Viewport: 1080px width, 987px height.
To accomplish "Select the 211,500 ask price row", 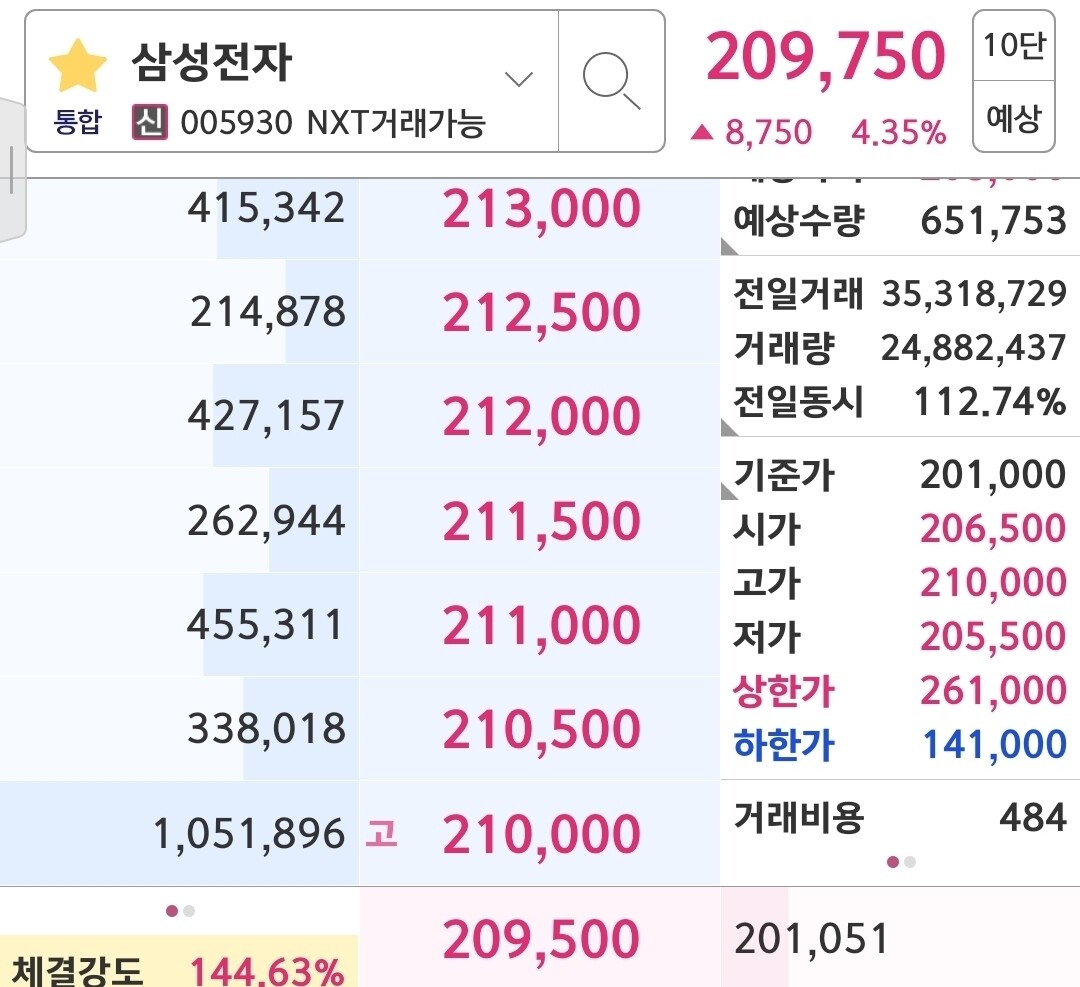I will coord(540,522).
